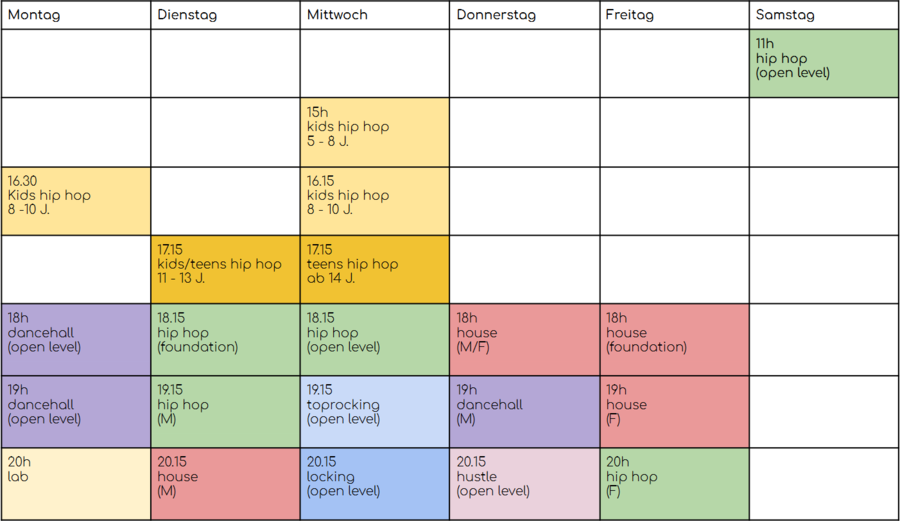This screenshot has height=521, width=900.
Task: Click the 17.15 kids/teens hip hop 11-13 J. cell
Action: click(226, 269)
